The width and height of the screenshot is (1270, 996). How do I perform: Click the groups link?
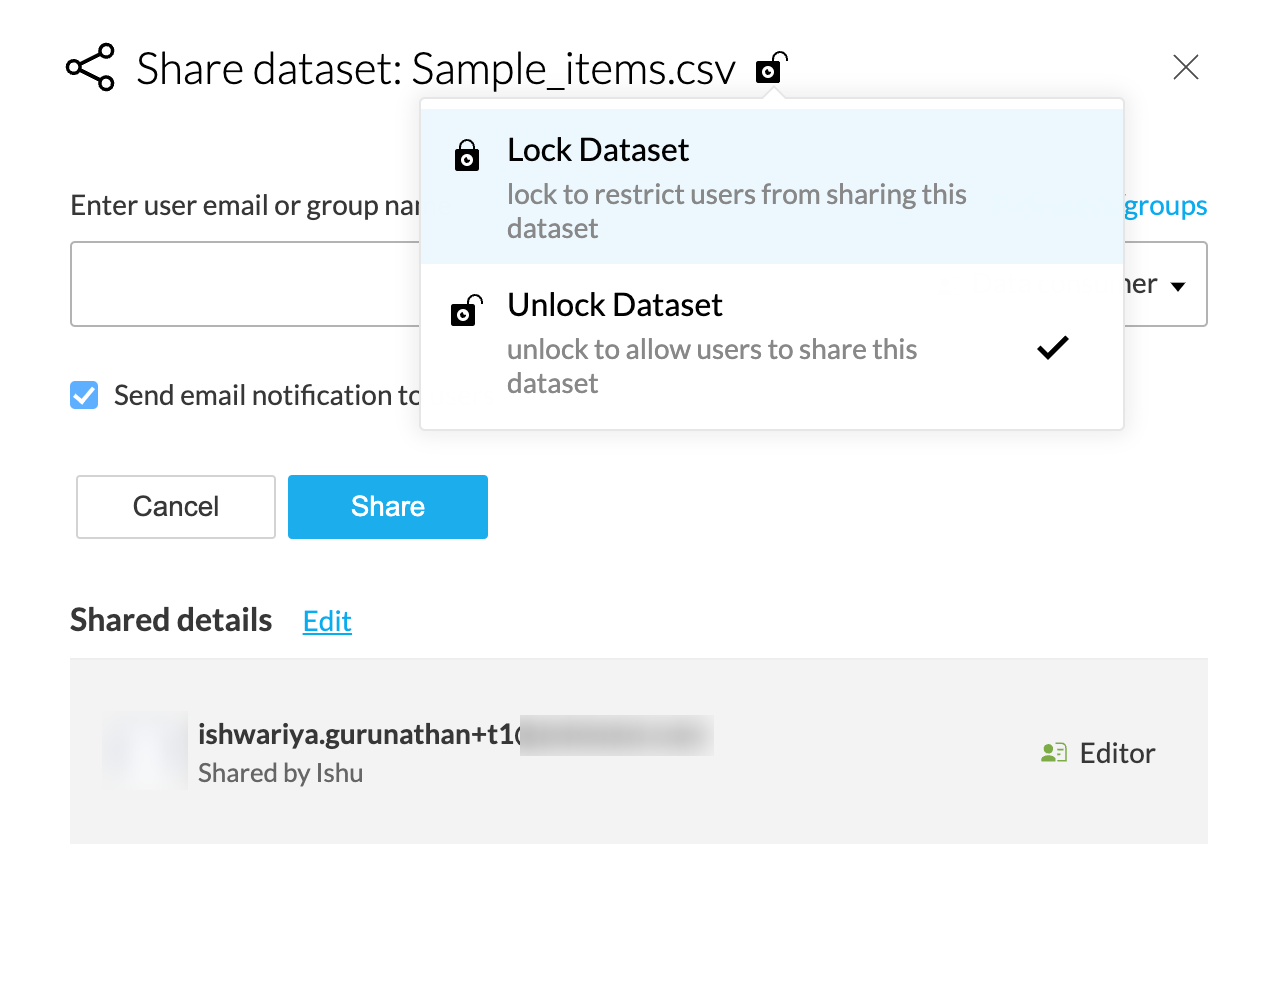click(x=1165, y=206)
